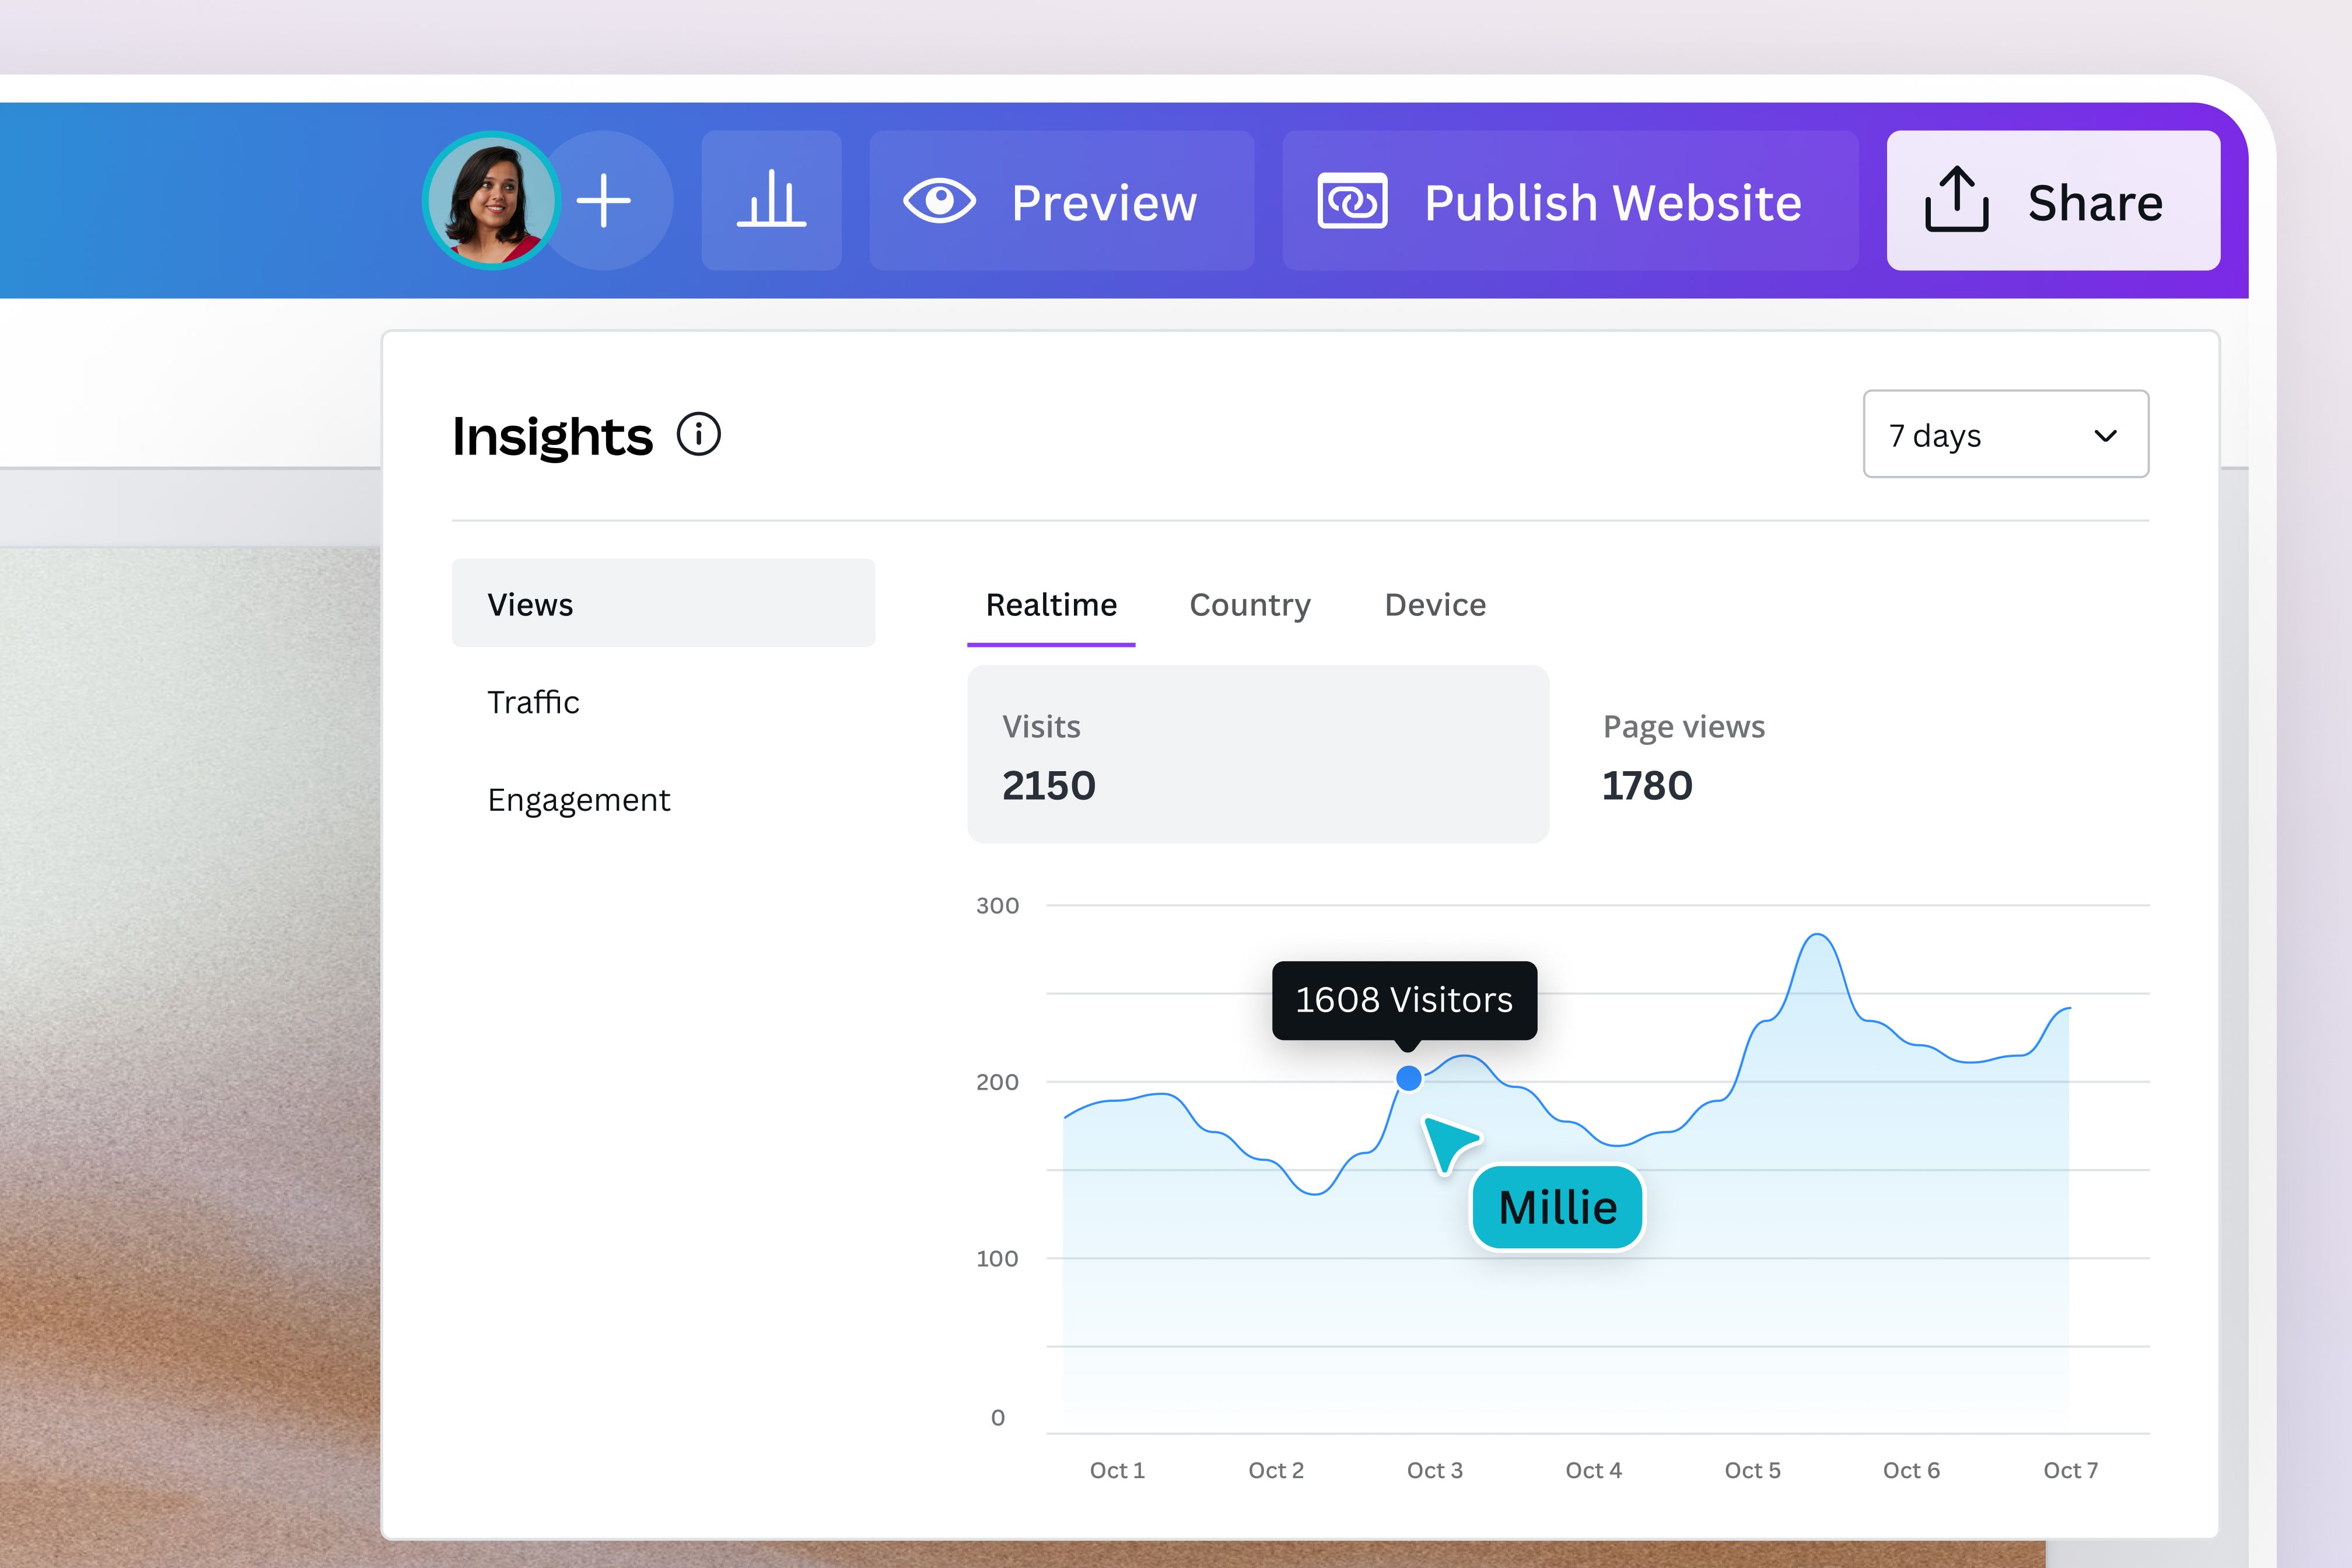
Task: Select the Visits metric card
Action: 1257,754
